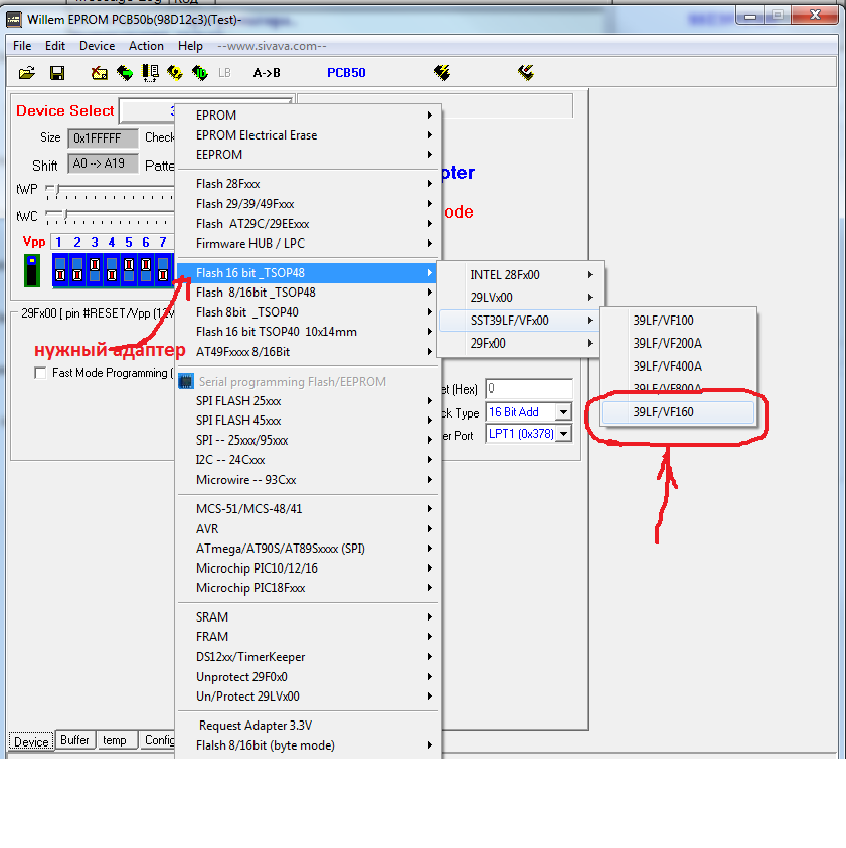Click the Serial programming chip icon

coord(186,381)
